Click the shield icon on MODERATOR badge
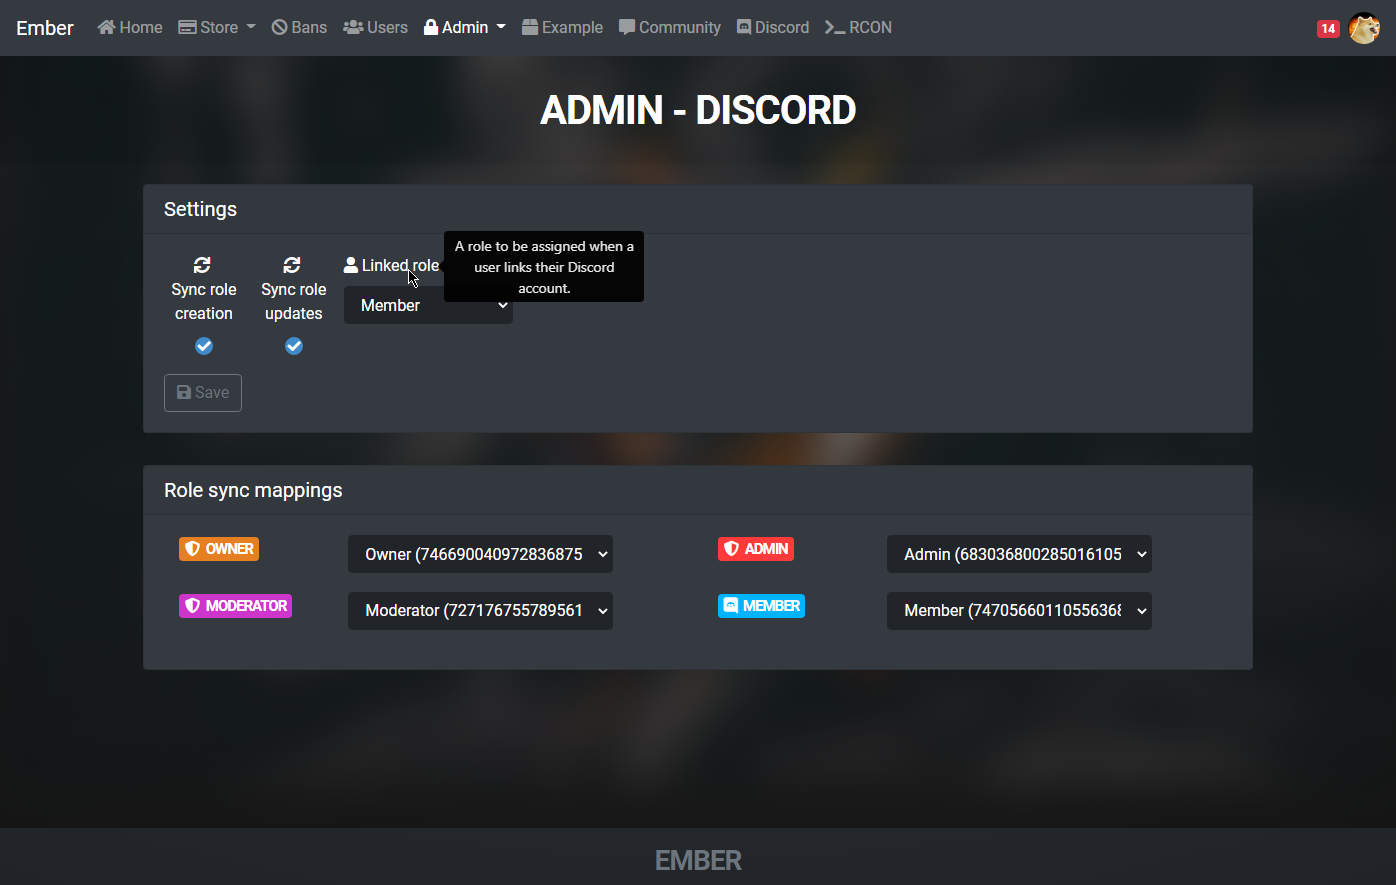Screen dimensions: 1396x885 pyautogui.click(x=193, y=606)
